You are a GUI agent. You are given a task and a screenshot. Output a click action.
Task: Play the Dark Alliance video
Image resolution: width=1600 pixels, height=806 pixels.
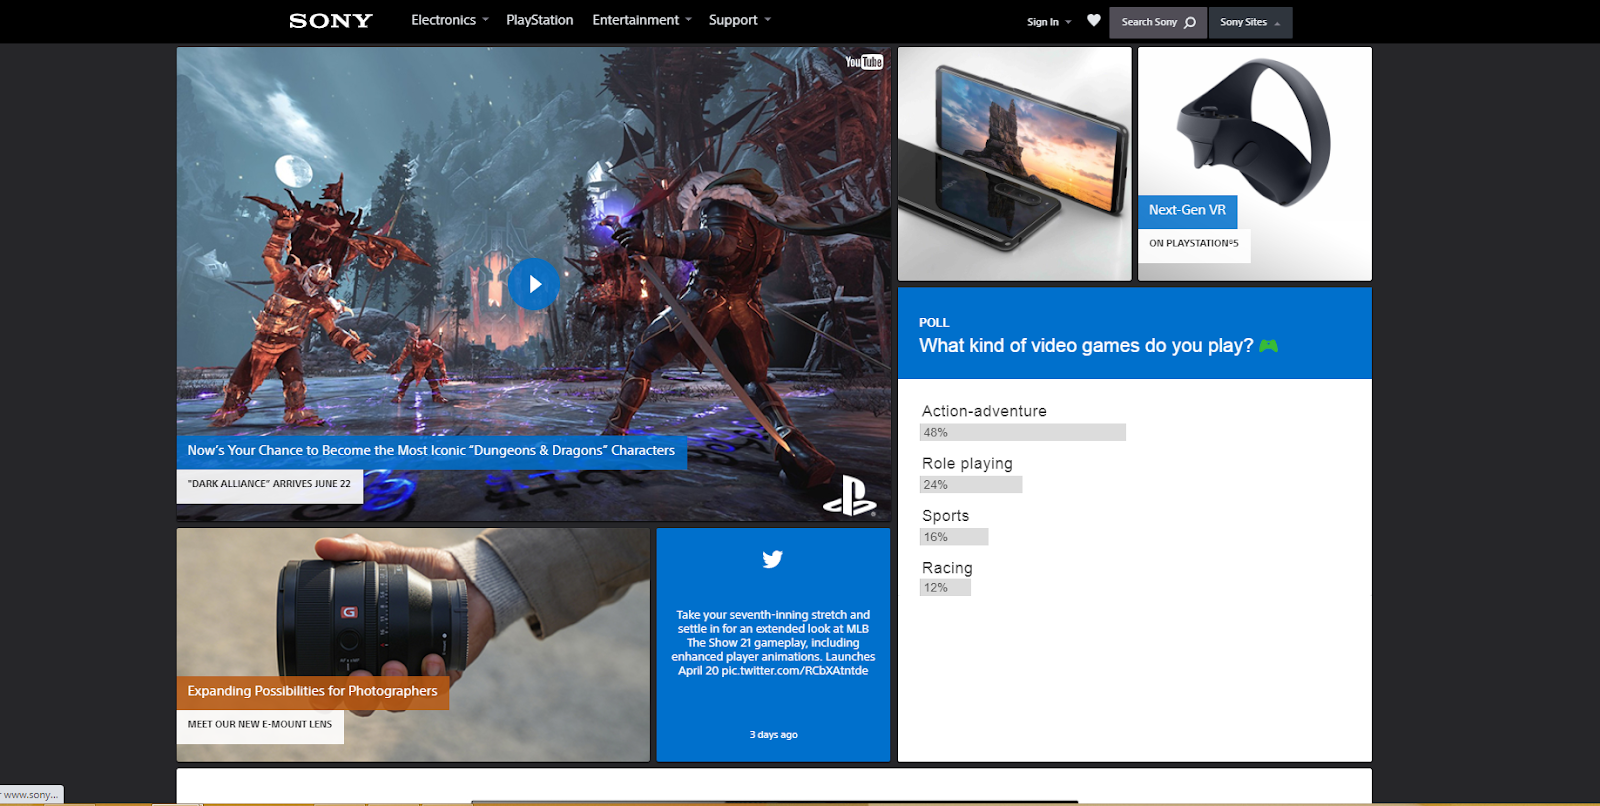point(534,284)
